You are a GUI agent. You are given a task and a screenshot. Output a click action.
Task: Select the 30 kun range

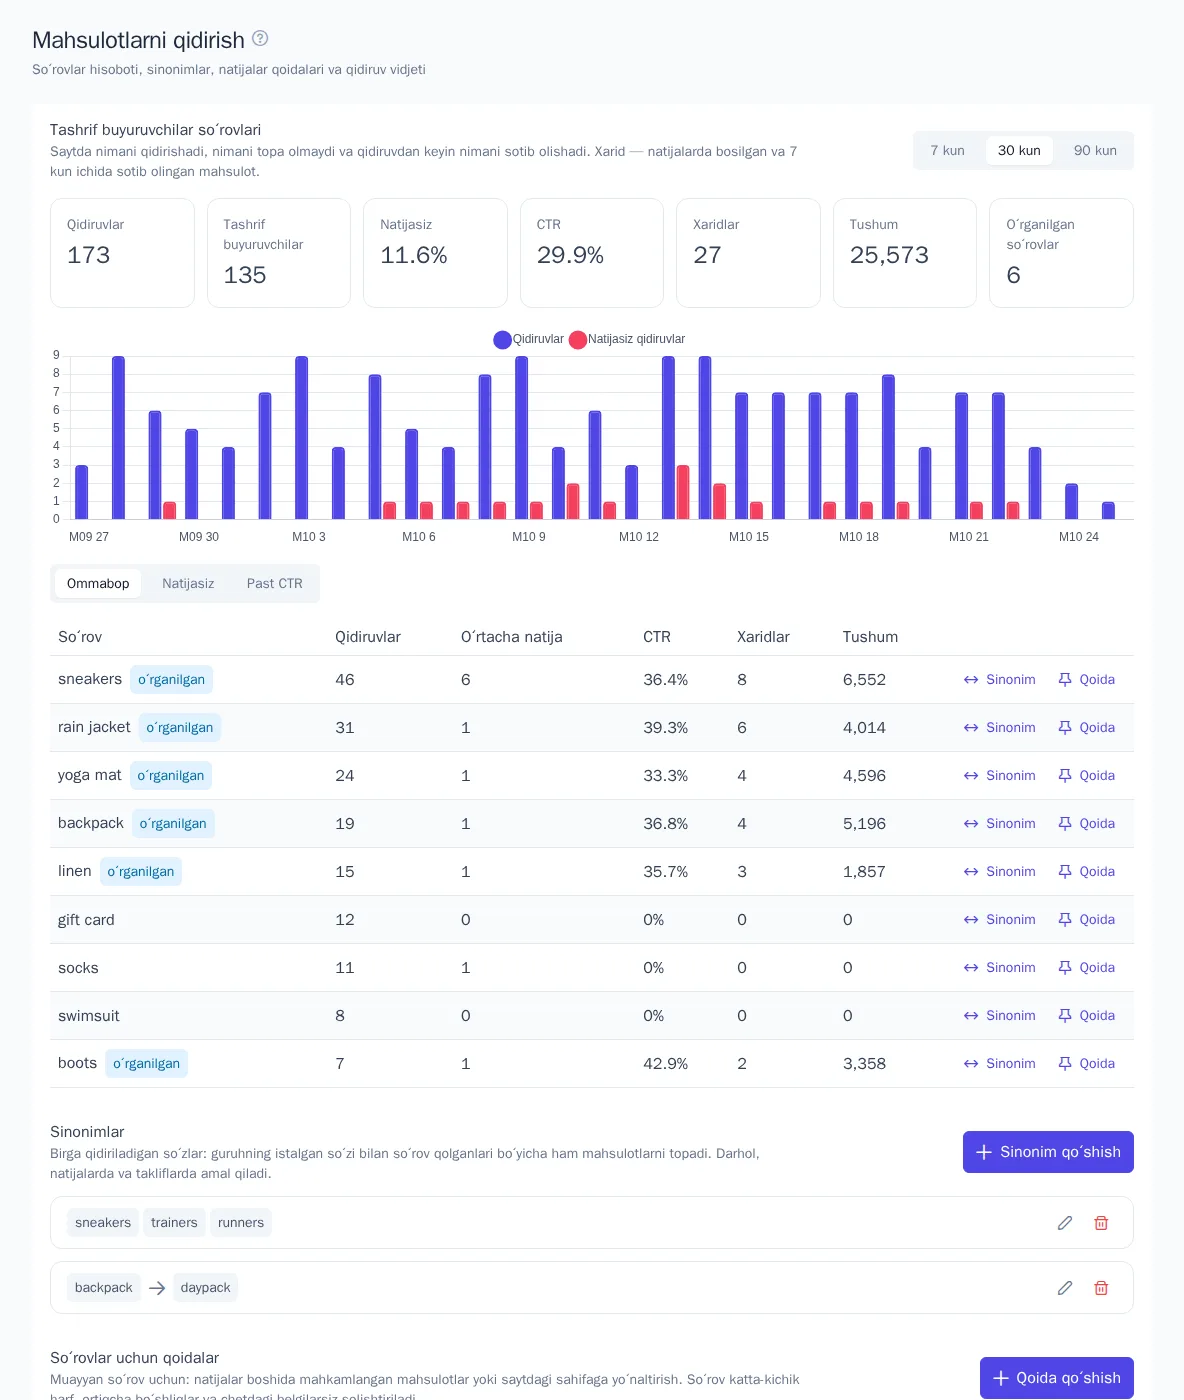click(1019, 150)
